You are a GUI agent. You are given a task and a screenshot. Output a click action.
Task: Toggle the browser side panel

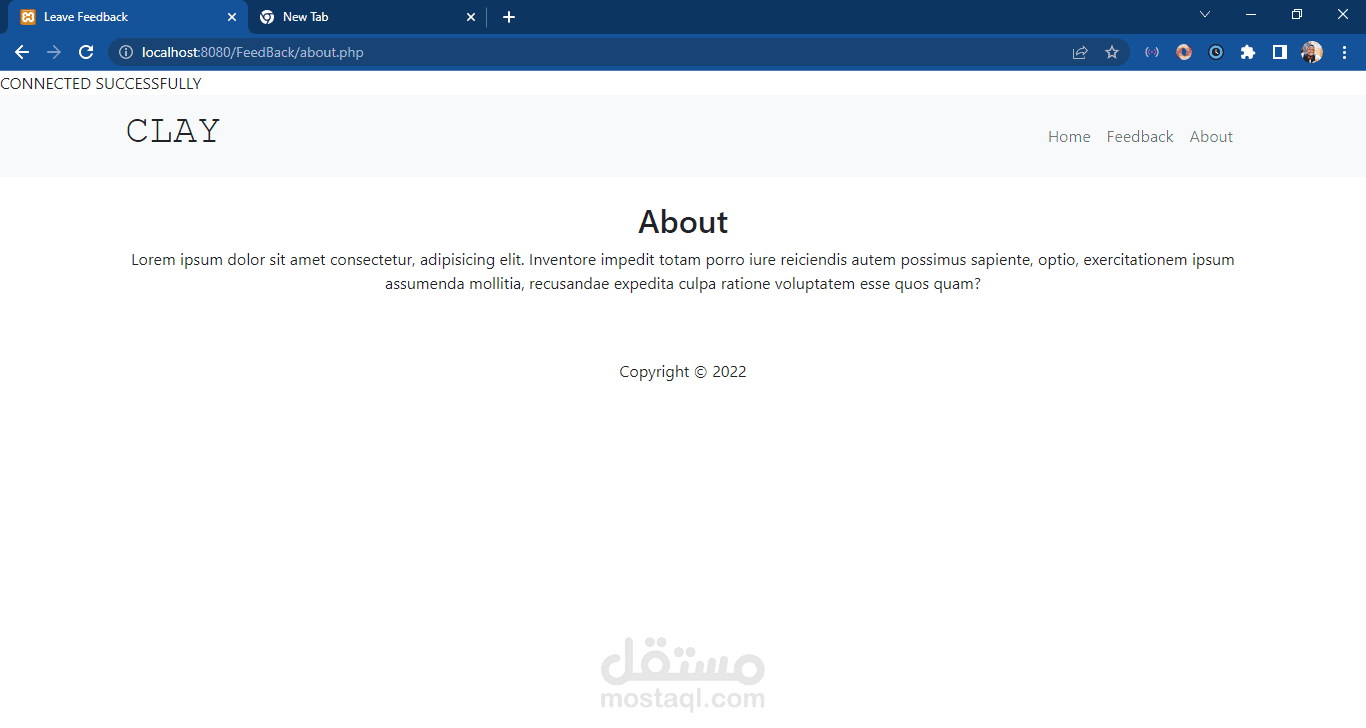pos(1280,52)
